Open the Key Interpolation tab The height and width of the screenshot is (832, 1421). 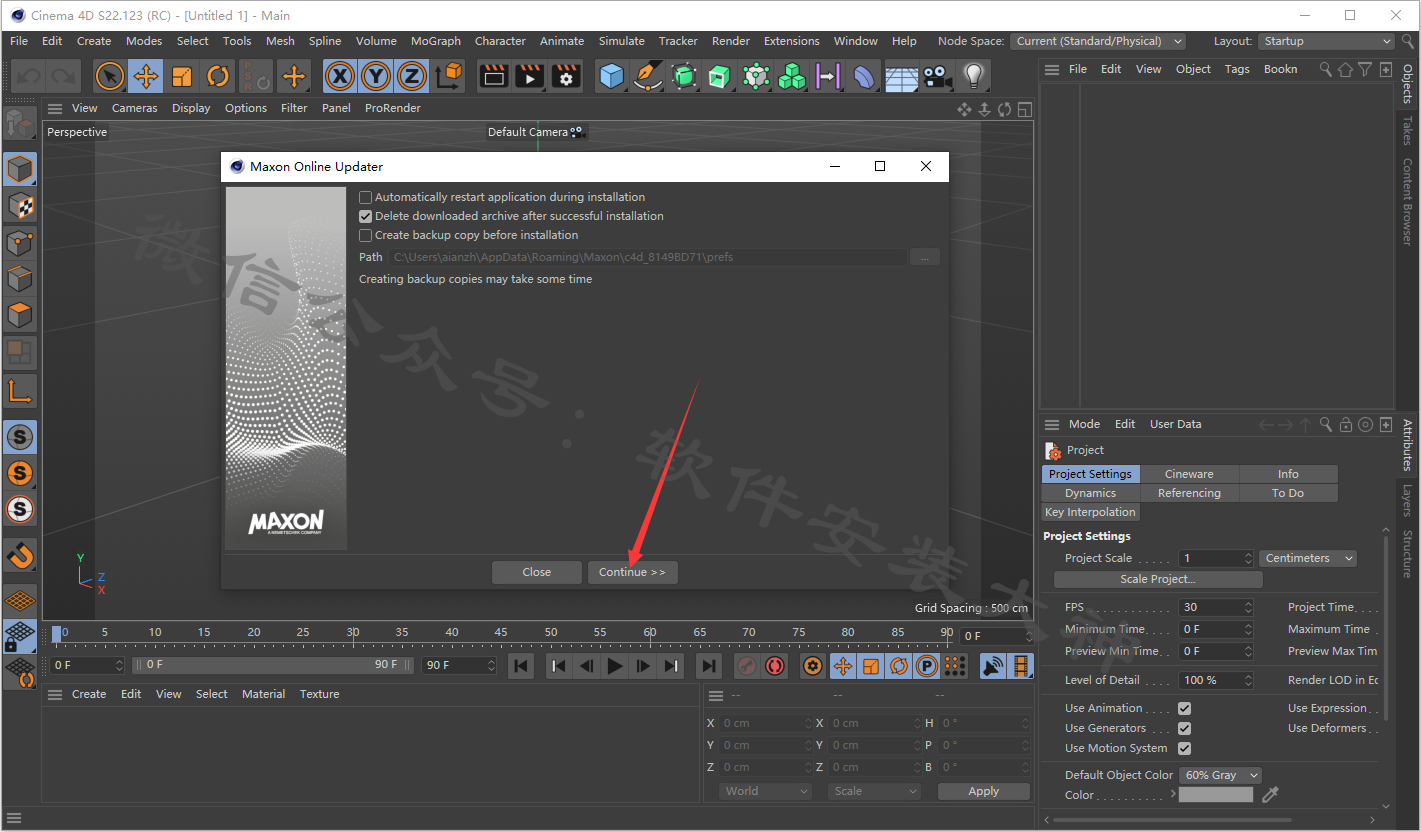[1090, 512]
